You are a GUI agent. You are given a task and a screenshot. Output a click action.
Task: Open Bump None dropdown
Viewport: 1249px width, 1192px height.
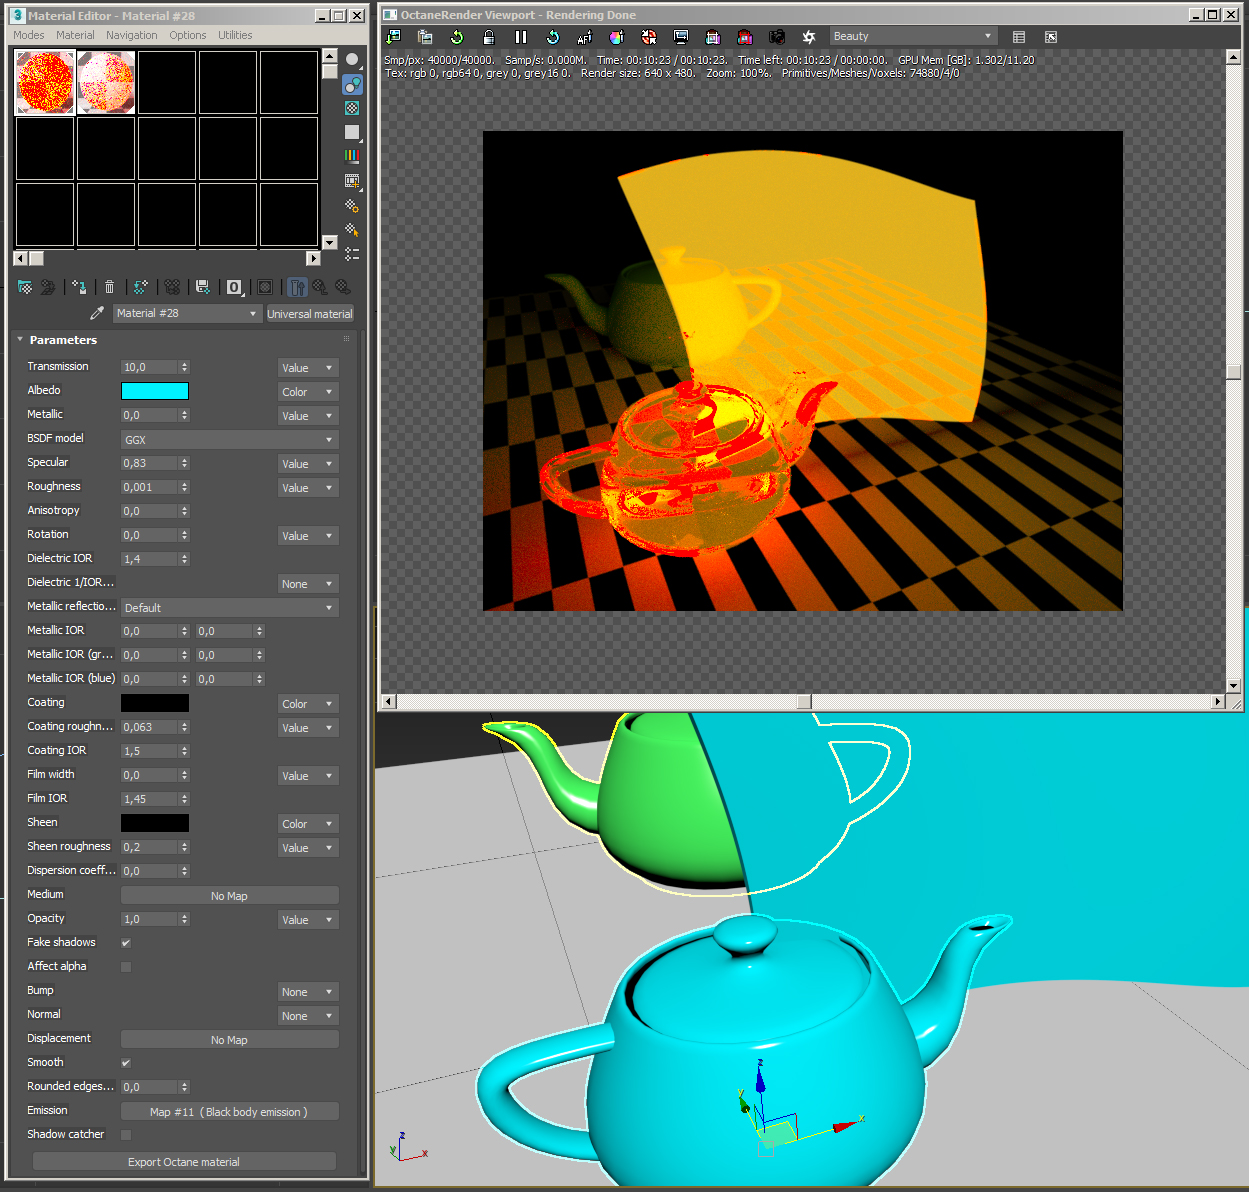tap(308, 992)
